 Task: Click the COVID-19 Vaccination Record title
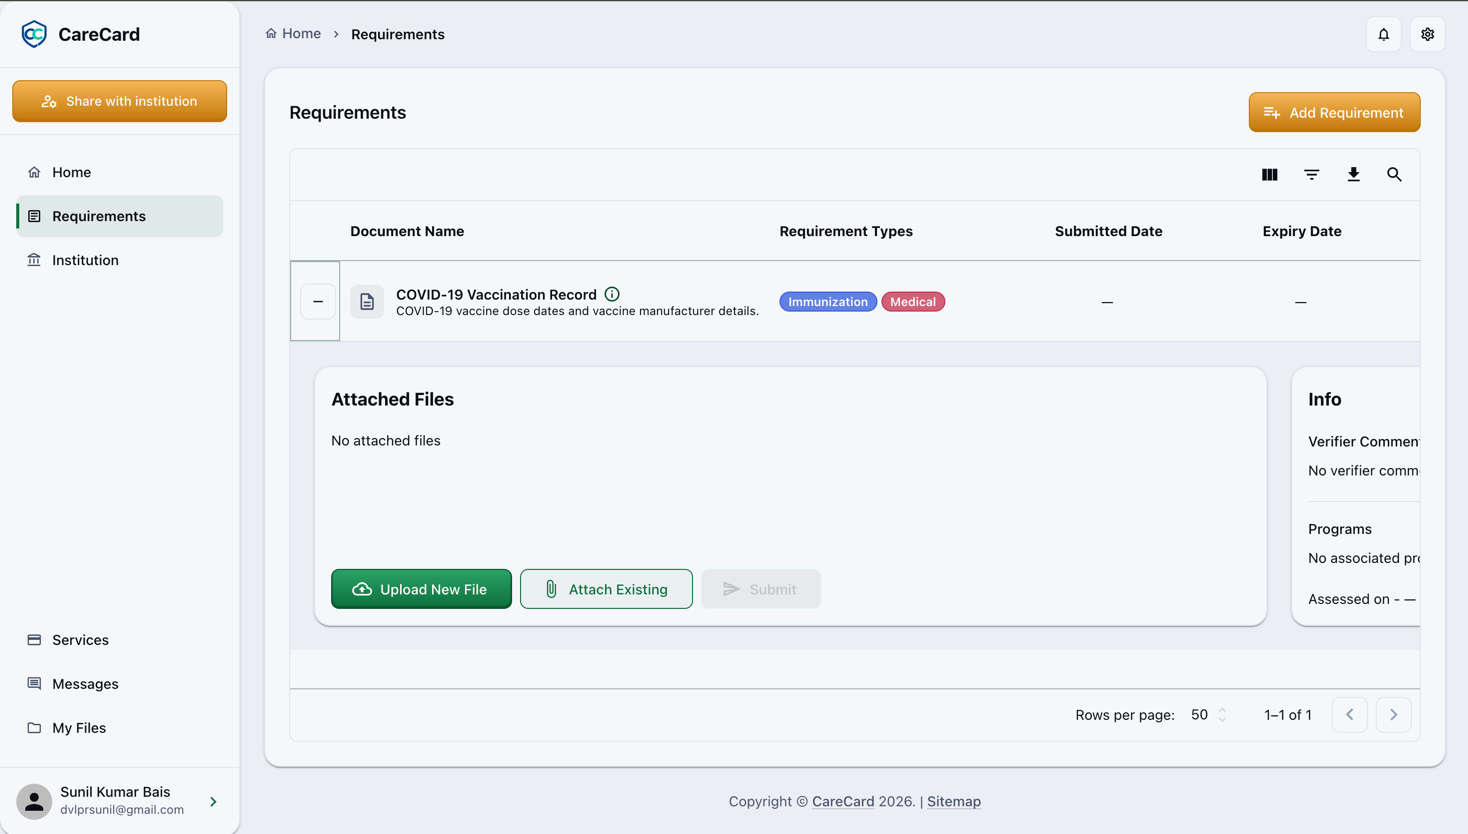point(496,294)
